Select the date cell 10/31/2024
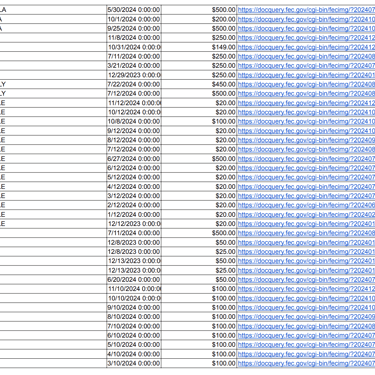 (134, 47)
